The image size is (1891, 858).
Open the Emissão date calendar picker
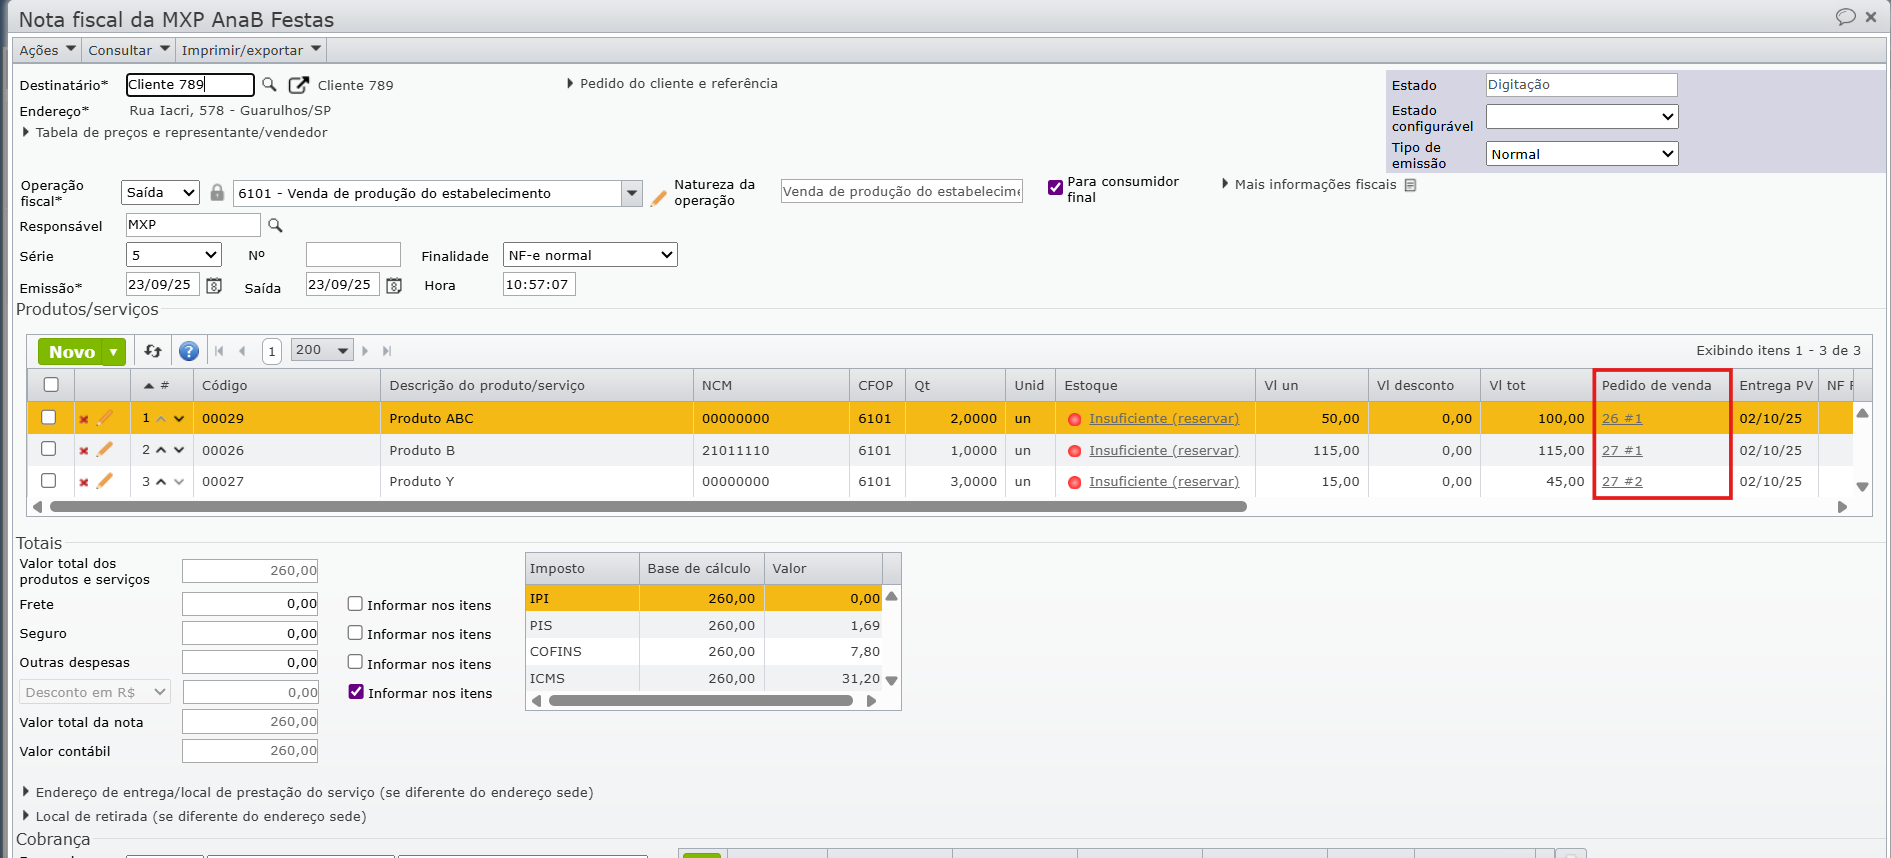click(214, 286)
